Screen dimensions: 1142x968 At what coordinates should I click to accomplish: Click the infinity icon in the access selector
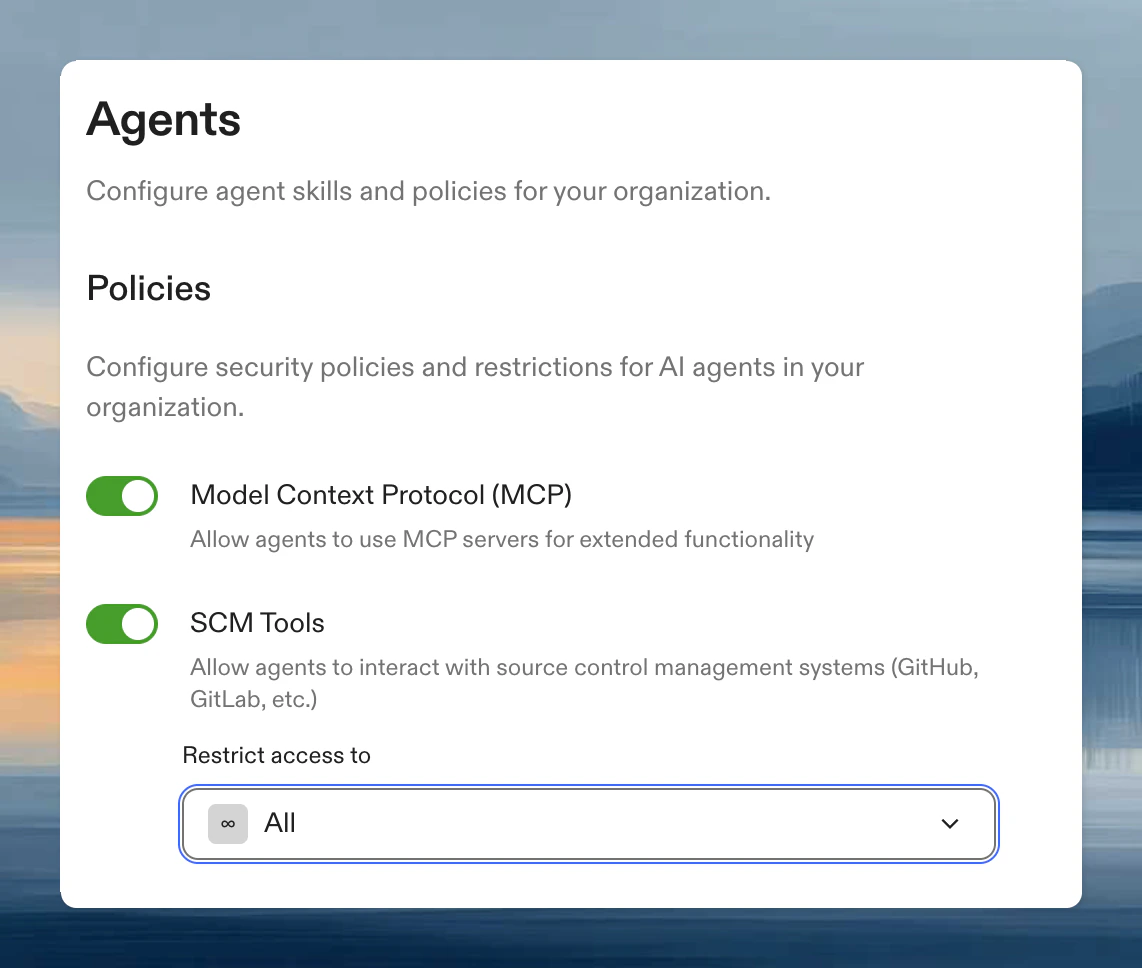point(227,823)
